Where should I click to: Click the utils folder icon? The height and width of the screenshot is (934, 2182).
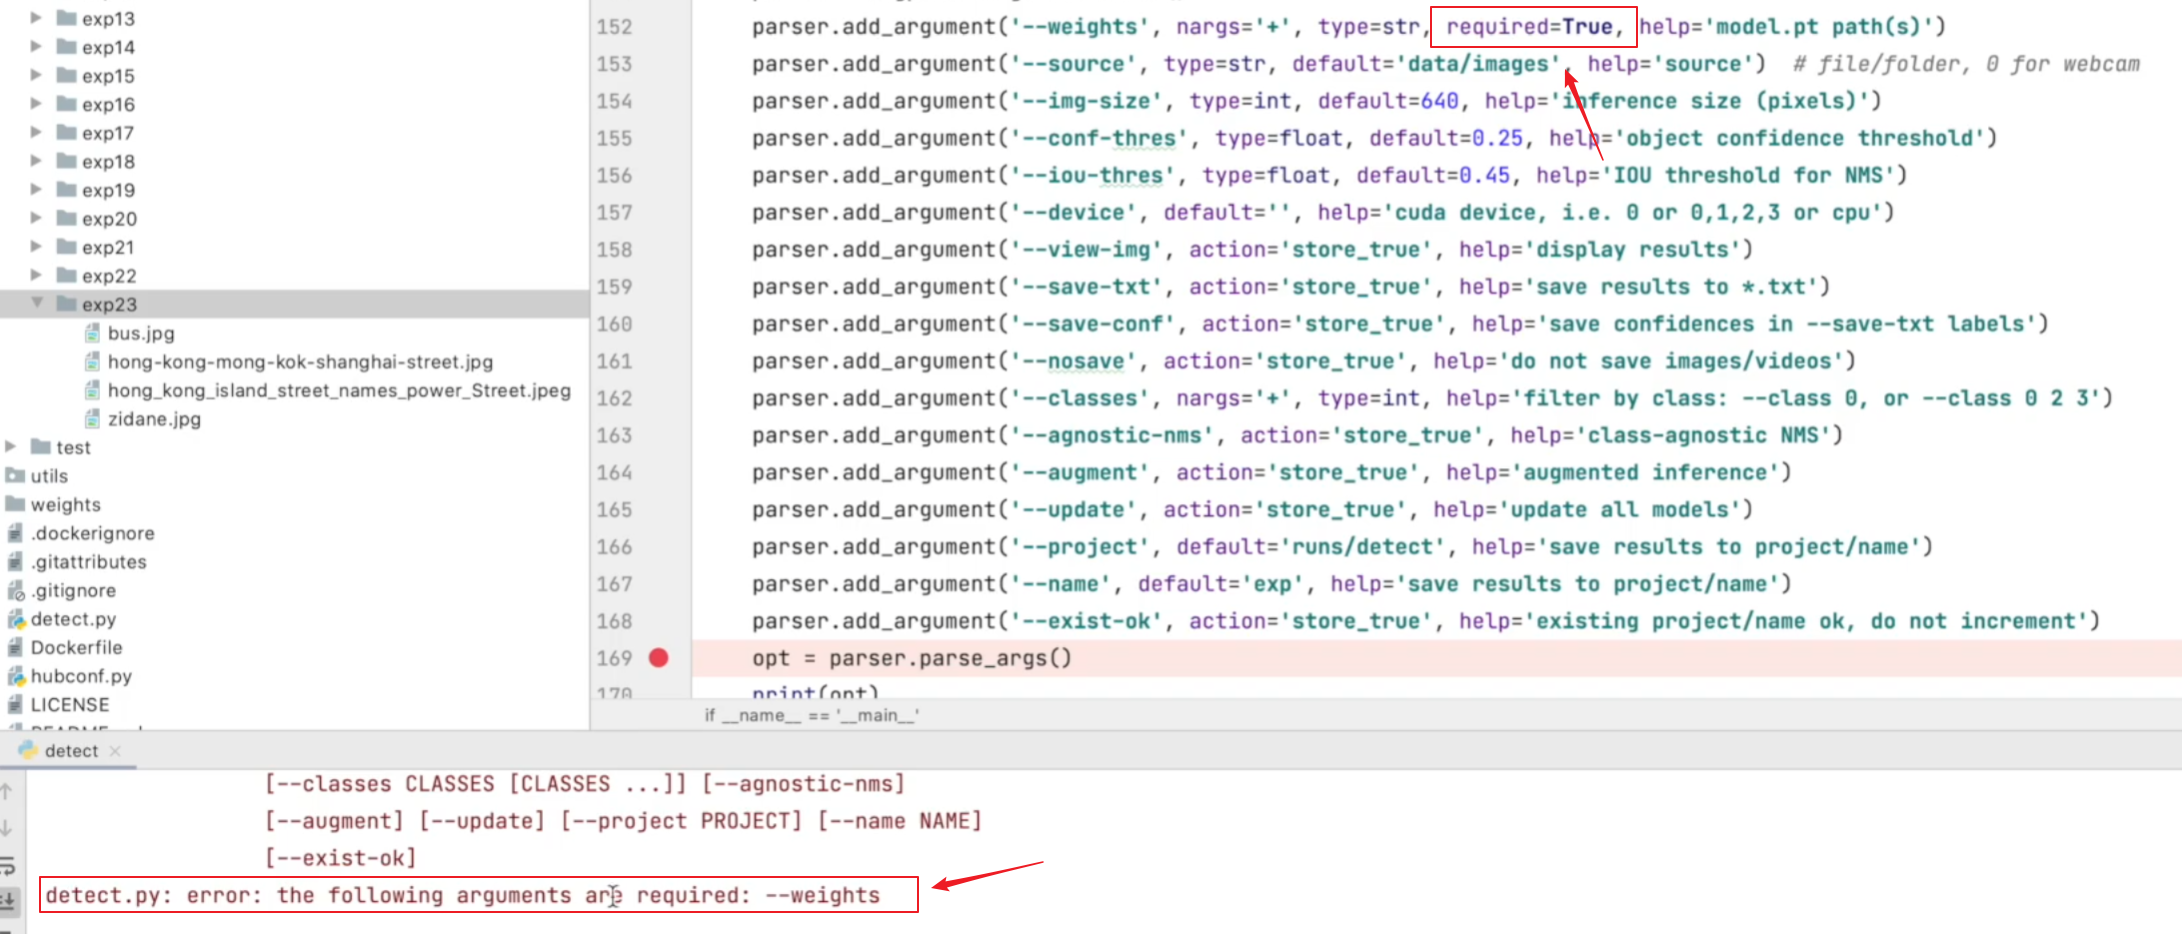[15, 475]
